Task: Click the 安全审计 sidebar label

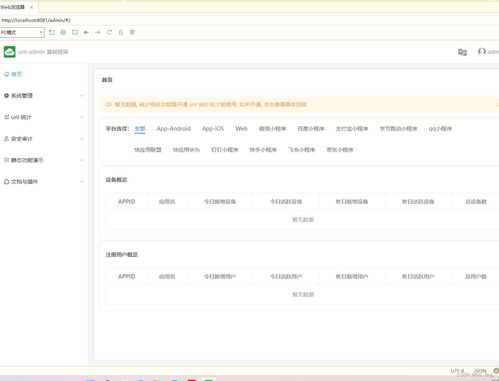Action: [22, 139]
